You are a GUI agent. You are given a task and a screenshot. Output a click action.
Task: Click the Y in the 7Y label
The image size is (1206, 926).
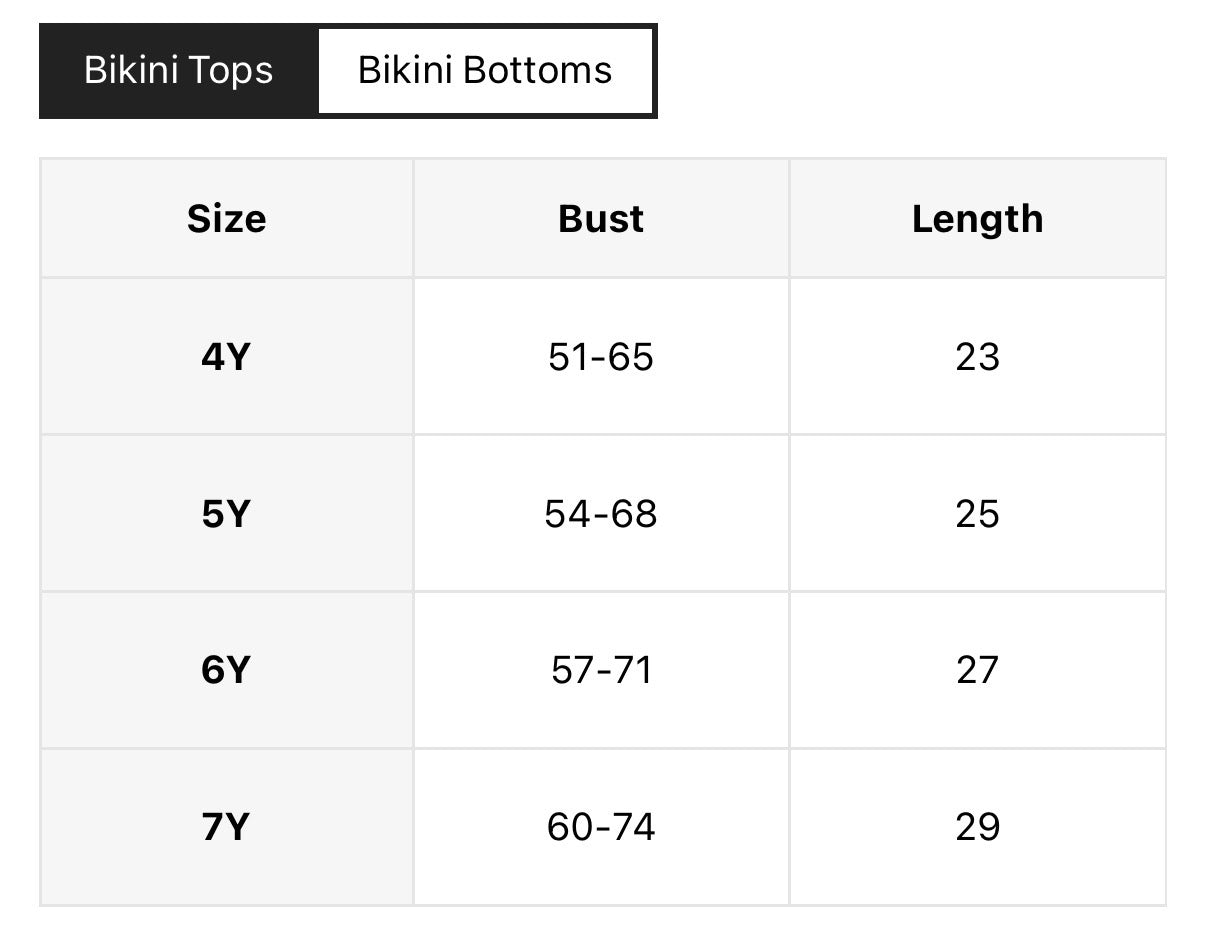click(237, 827)
